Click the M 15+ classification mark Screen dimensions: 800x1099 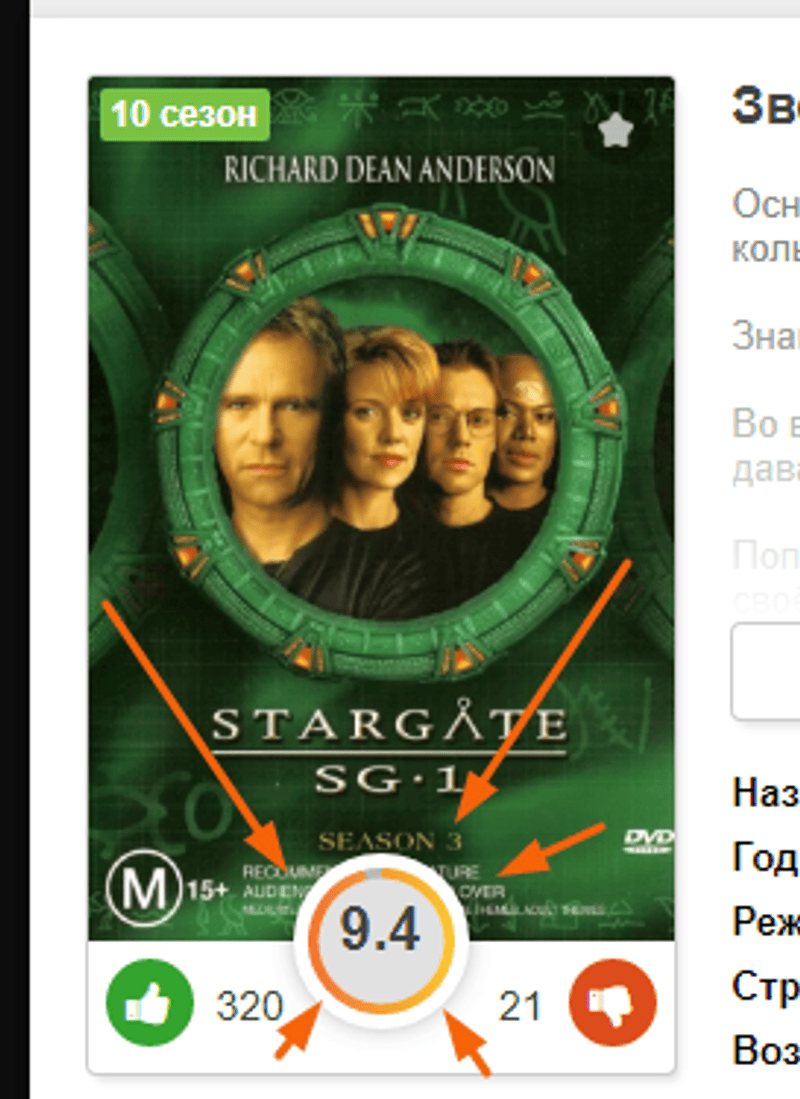(x=167, y=889)
